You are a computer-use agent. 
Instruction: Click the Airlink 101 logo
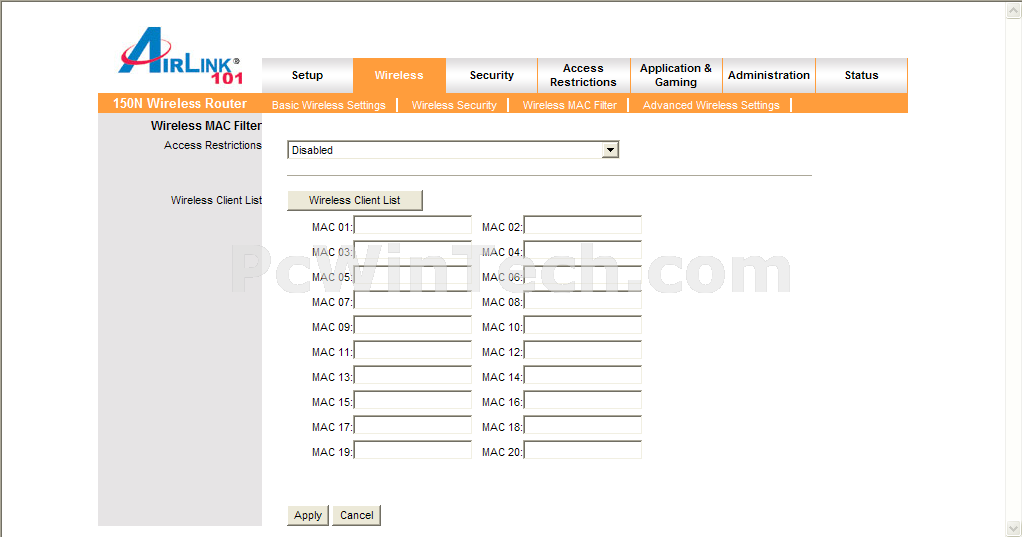(181, 56)
